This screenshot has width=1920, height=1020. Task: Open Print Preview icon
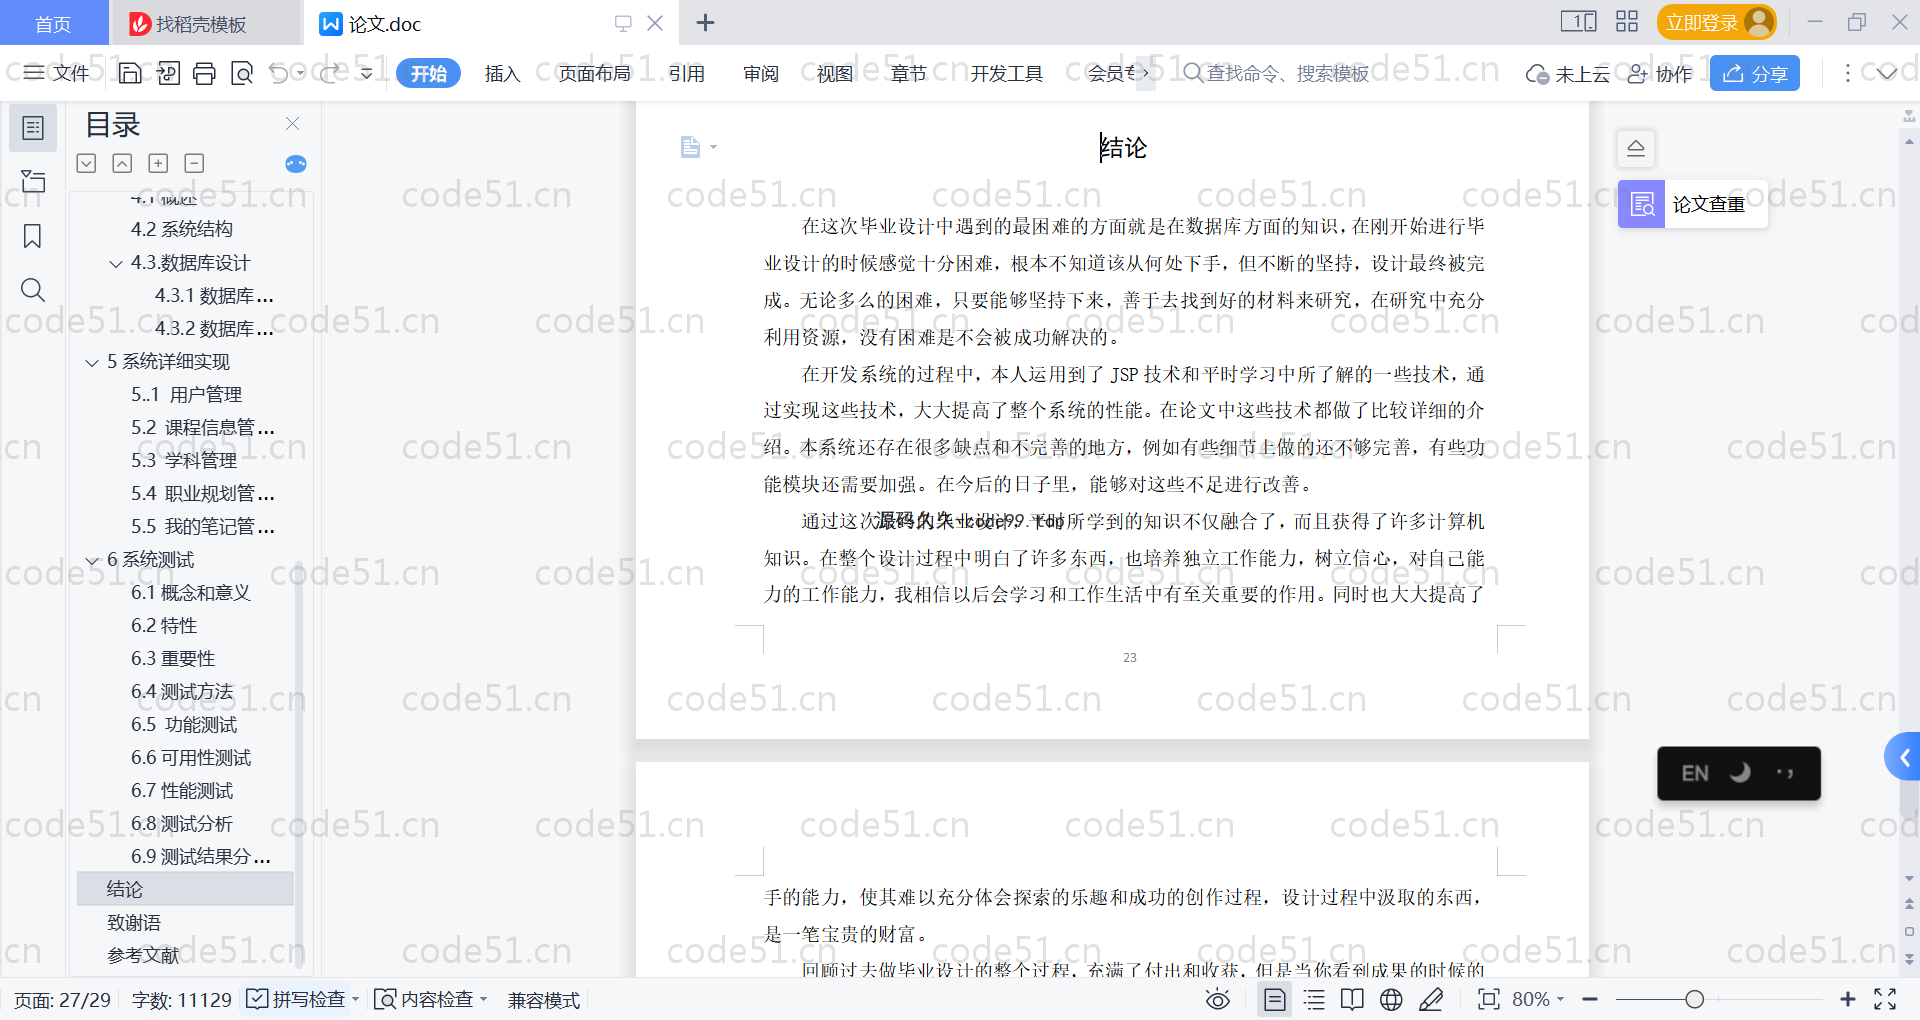tap(242, 73)
